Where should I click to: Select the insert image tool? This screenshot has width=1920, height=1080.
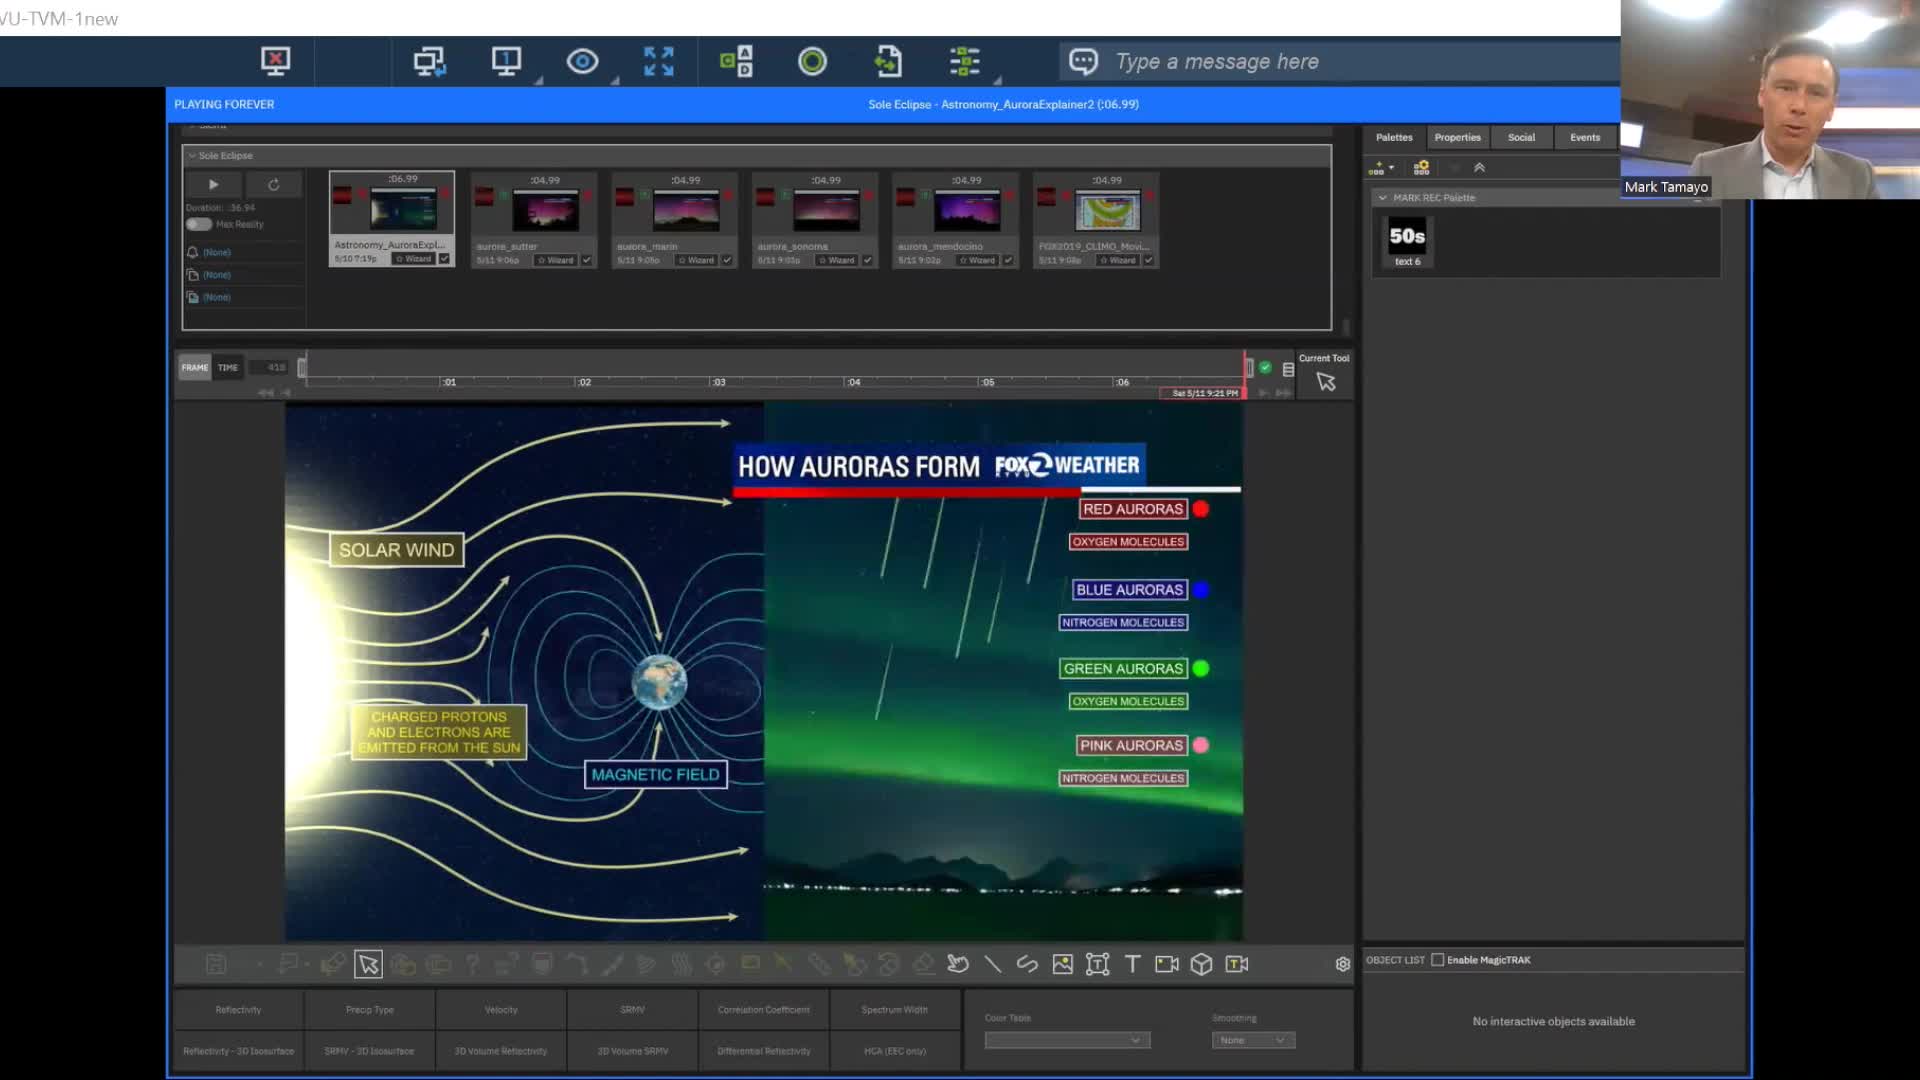[x=1063, y=964]
